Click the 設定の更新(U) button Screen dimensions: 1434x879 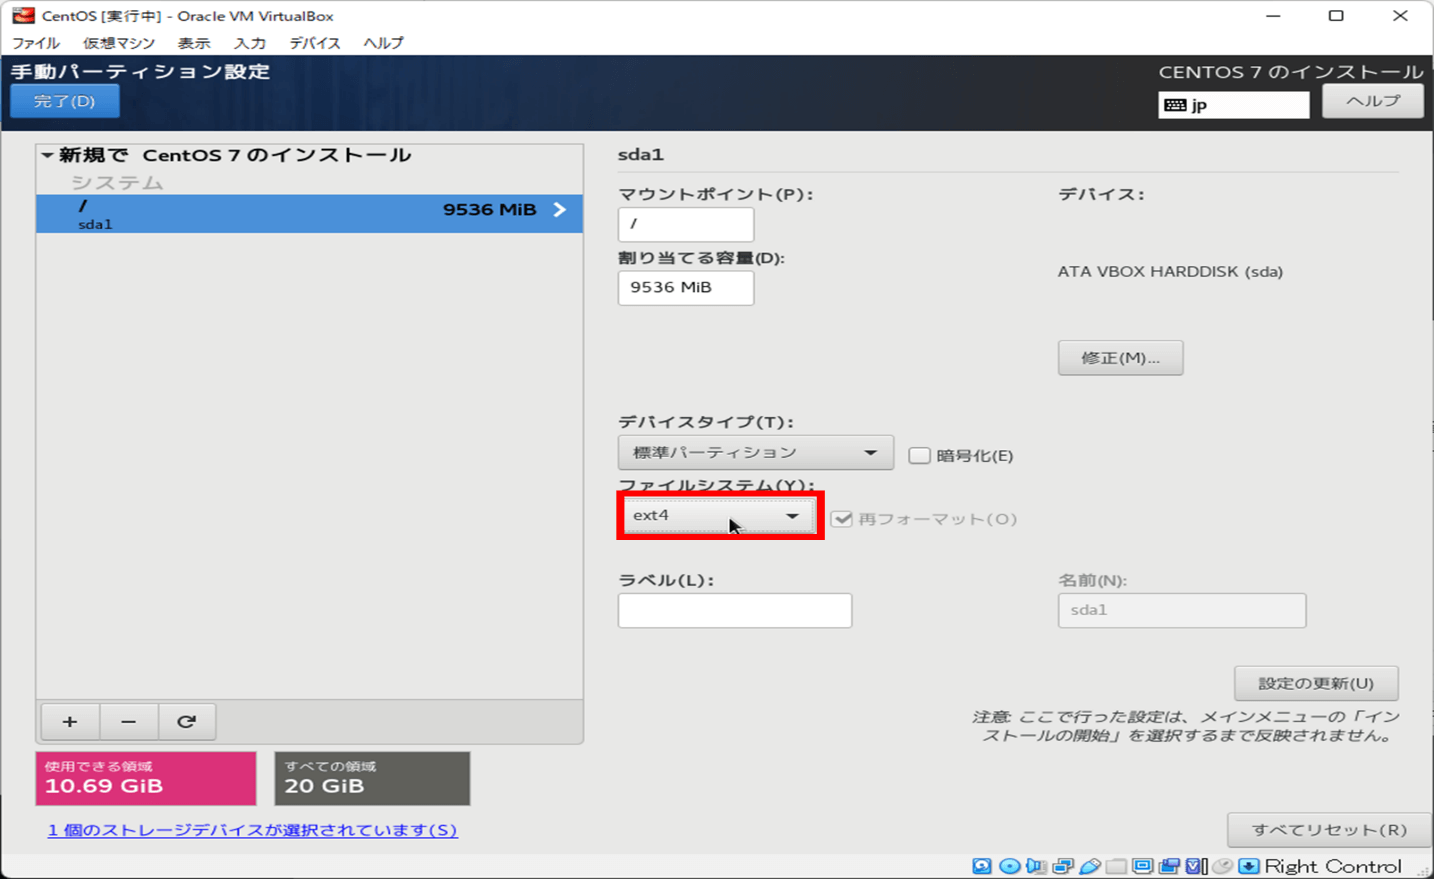[1316, 683]
